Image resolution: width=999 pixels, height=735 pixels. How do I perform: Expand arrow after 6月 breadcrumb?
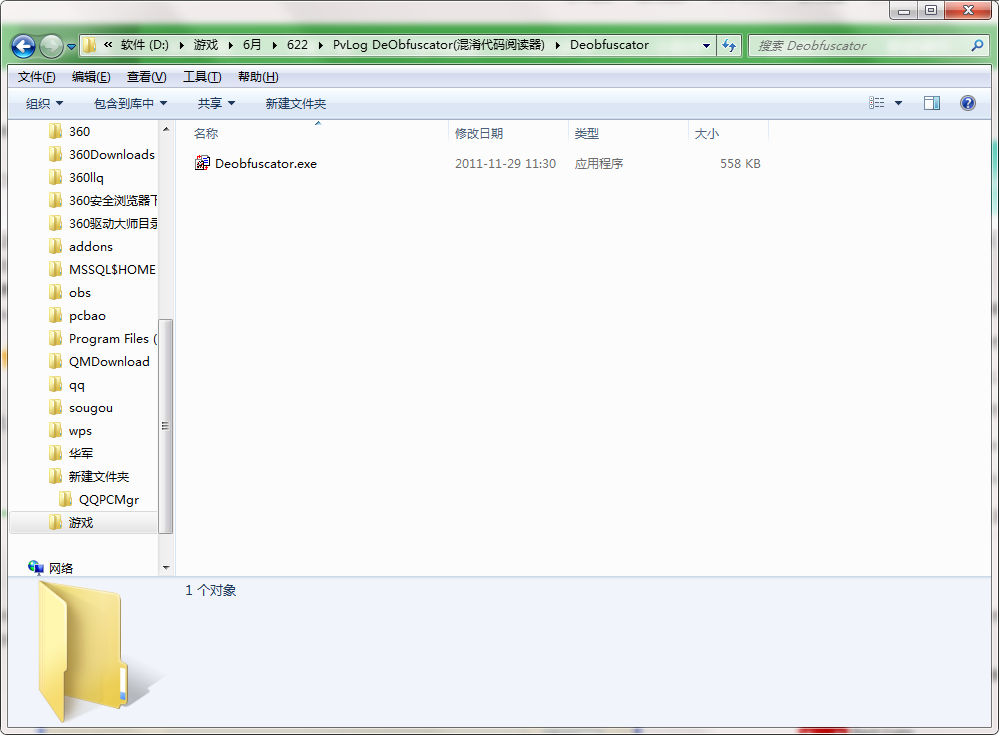[275, 45]
